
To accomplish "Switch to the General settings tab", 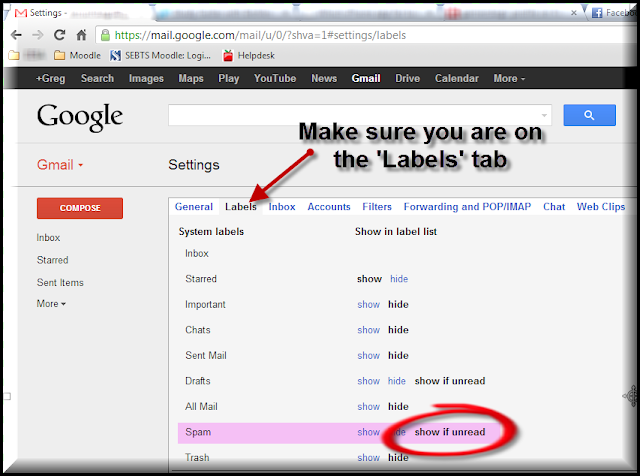I will (194, 207).
